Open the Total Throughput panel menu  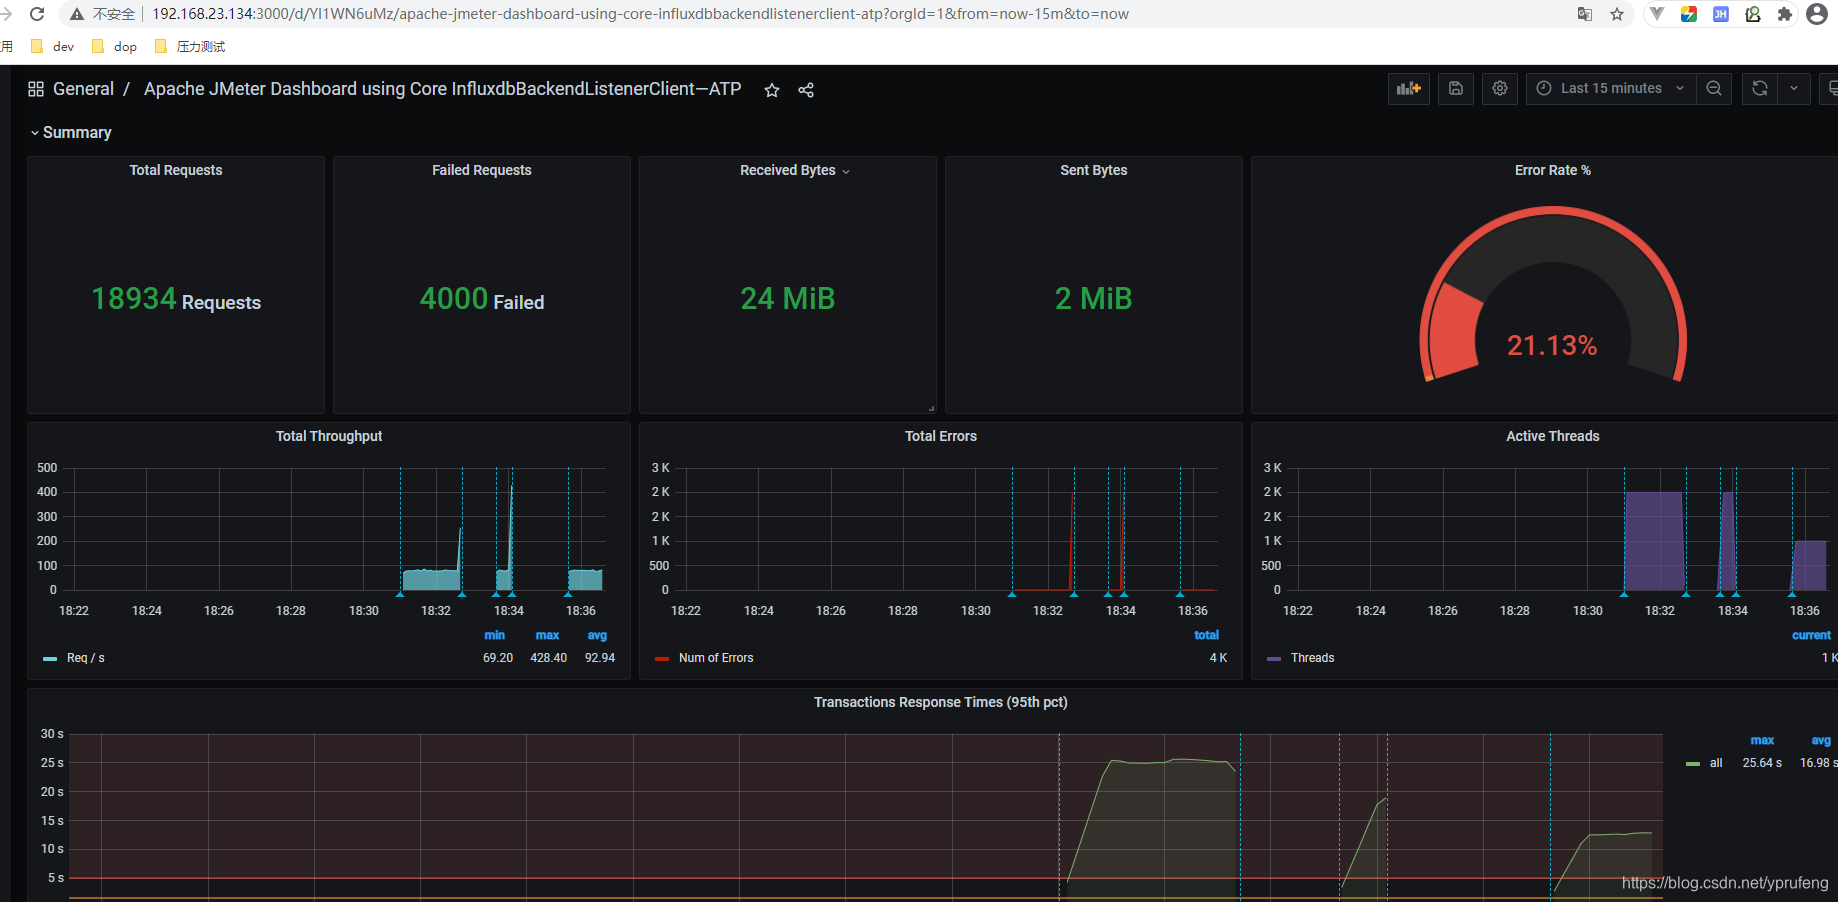pyautogui.click(x=329, y=436)
